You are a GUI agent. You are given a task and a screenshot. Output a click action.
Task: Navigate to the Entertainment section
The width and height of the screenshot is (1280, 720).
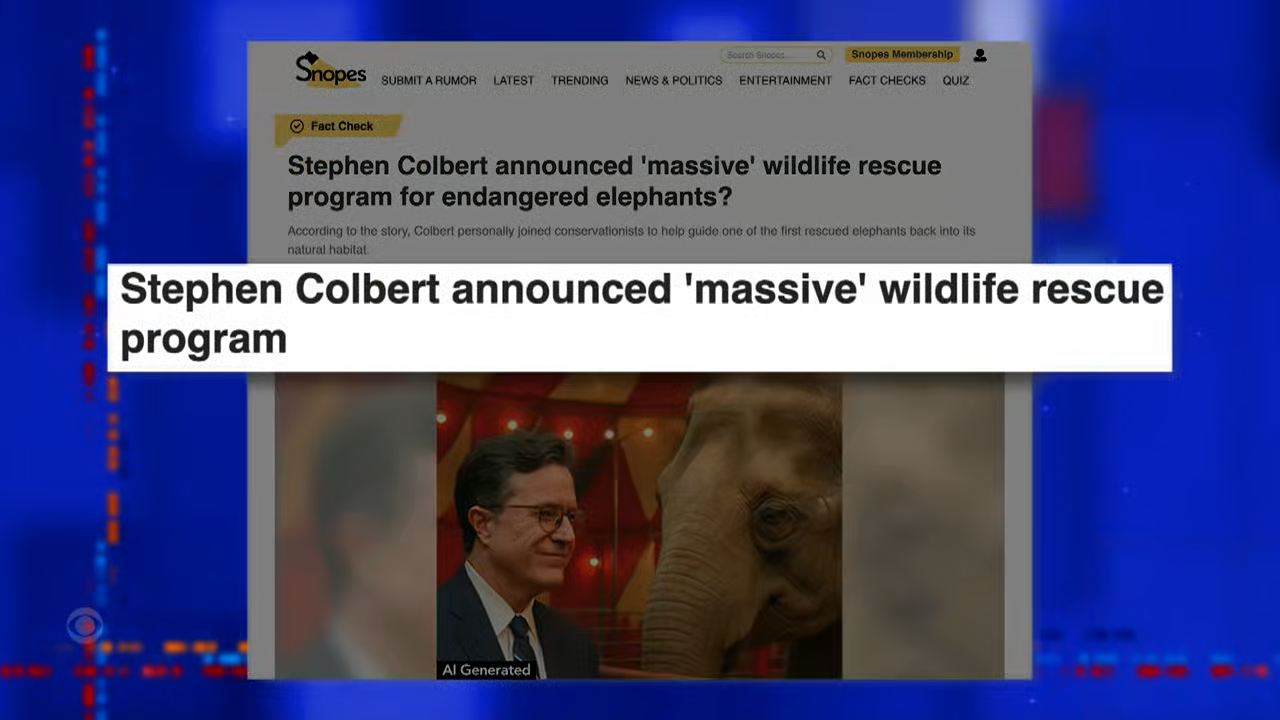(785, 81)
